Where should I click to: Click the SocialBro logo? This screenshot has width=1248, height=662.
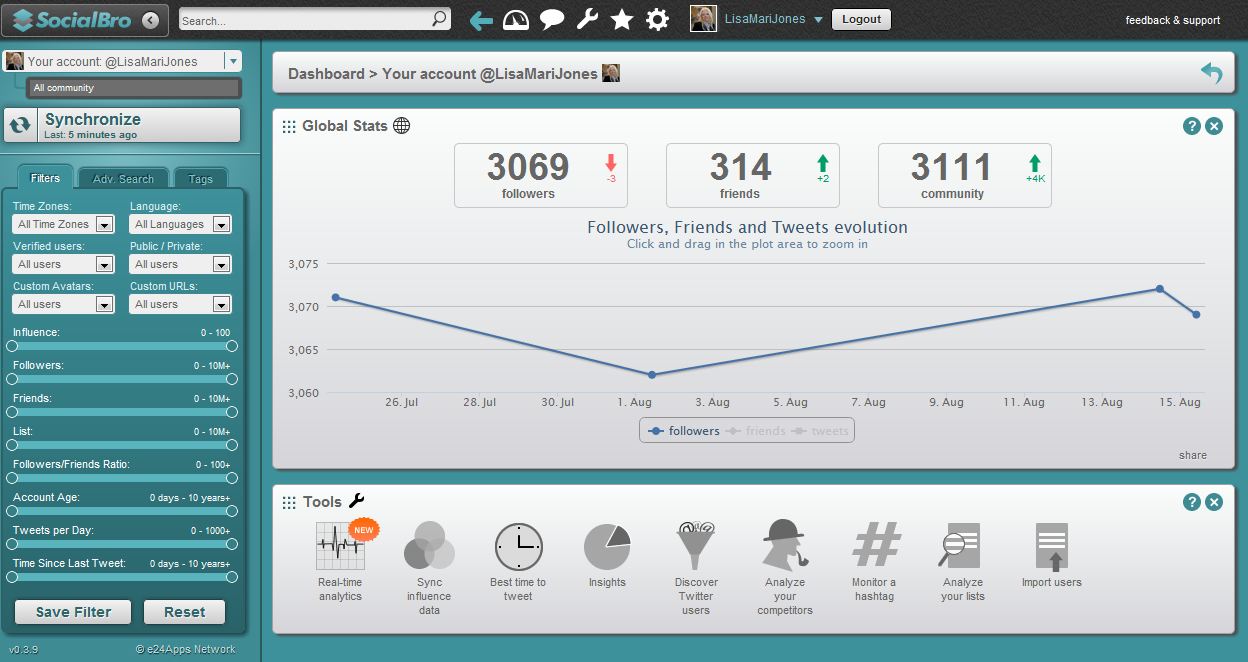(x=70, y=19)
